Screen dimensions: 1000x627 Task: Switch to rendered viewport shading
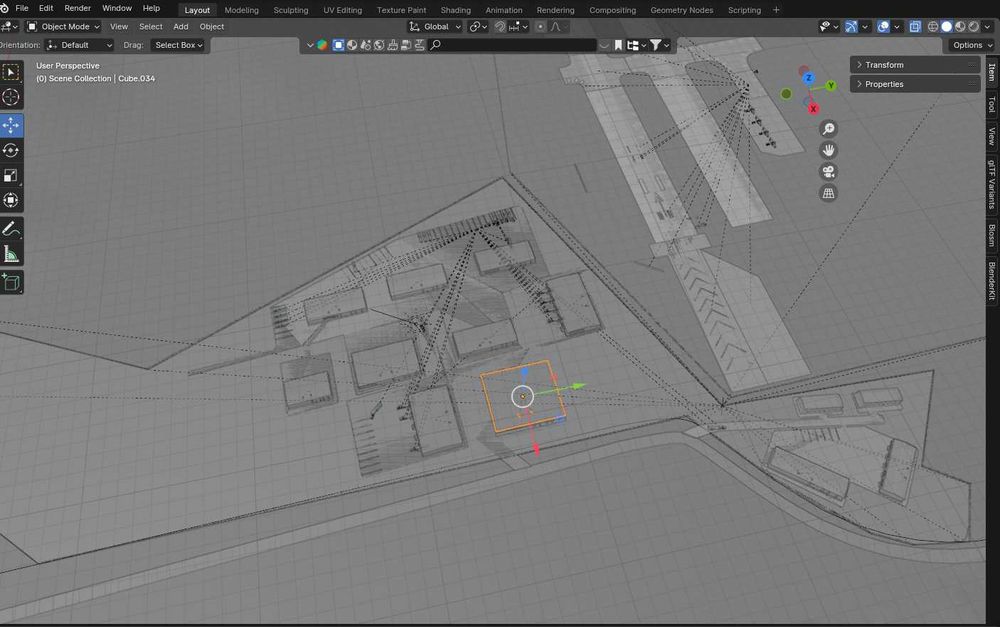click(x=973, y=27)
